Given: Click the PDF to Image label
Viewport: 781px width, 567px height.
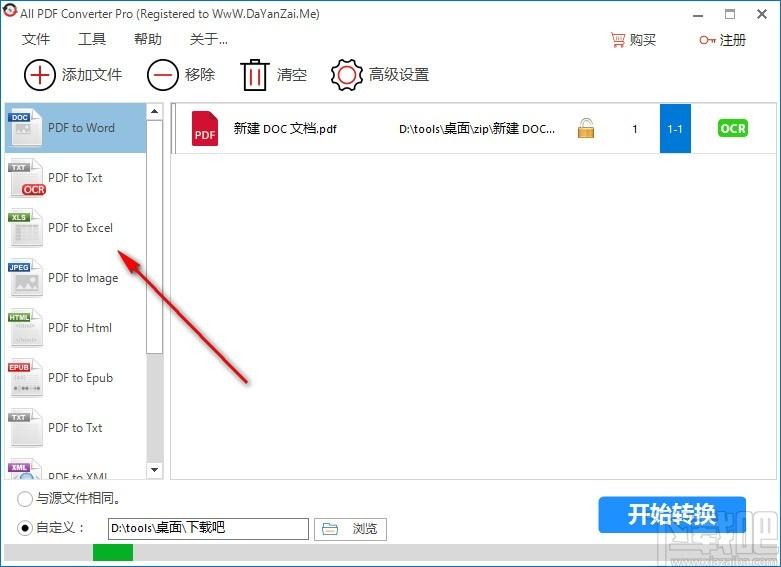Looking at the screenshot, I should coord(83,278).
